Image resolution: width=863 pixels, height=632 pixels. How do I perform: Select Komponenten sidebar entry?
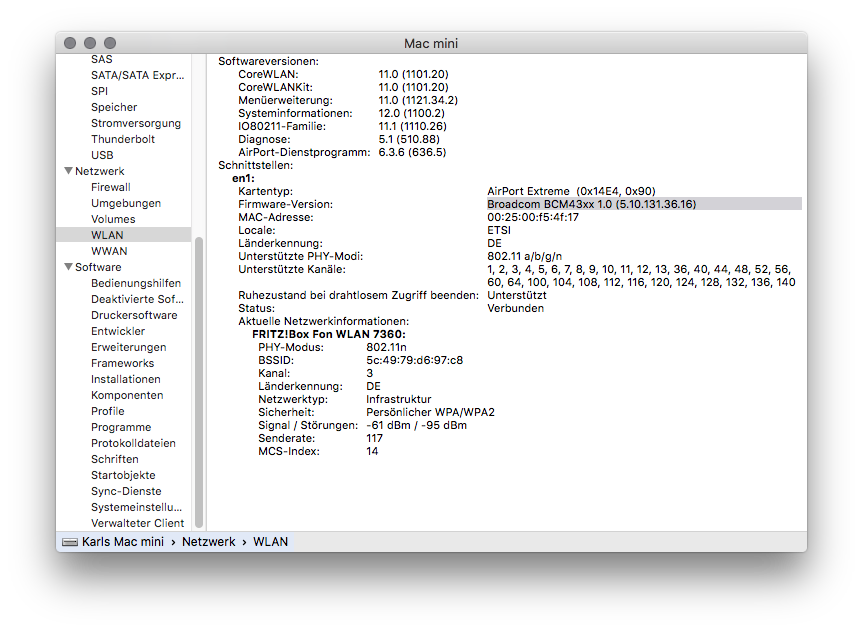coord(127,395)
